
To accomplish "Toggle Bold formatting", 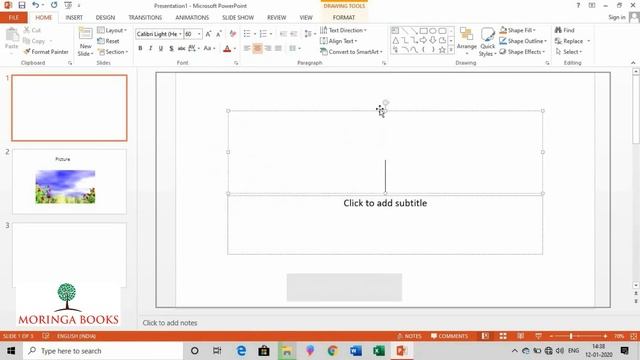I will click(140, 49).
